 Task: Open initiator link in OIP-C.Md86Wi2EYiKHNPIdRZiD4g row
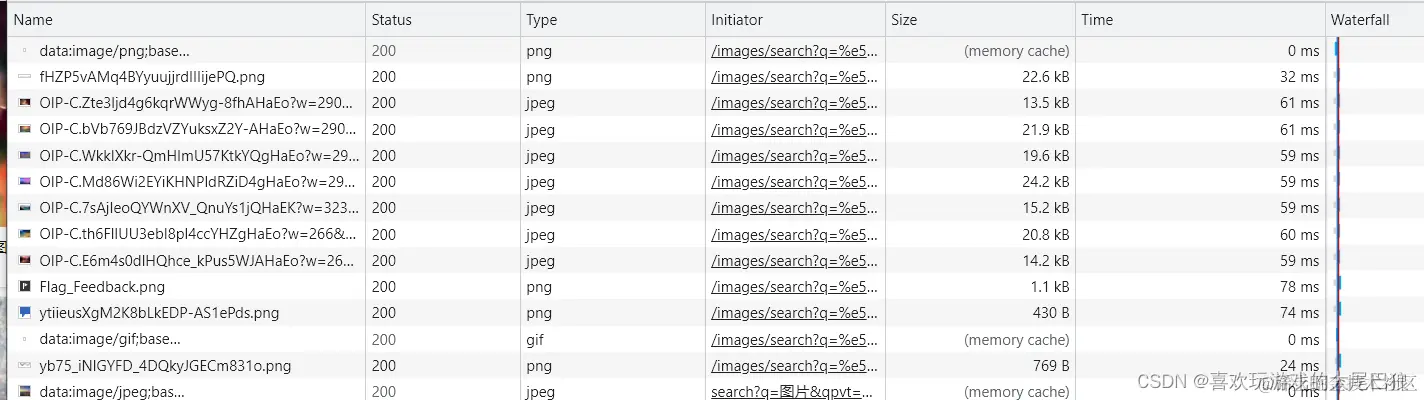point(795,182)
